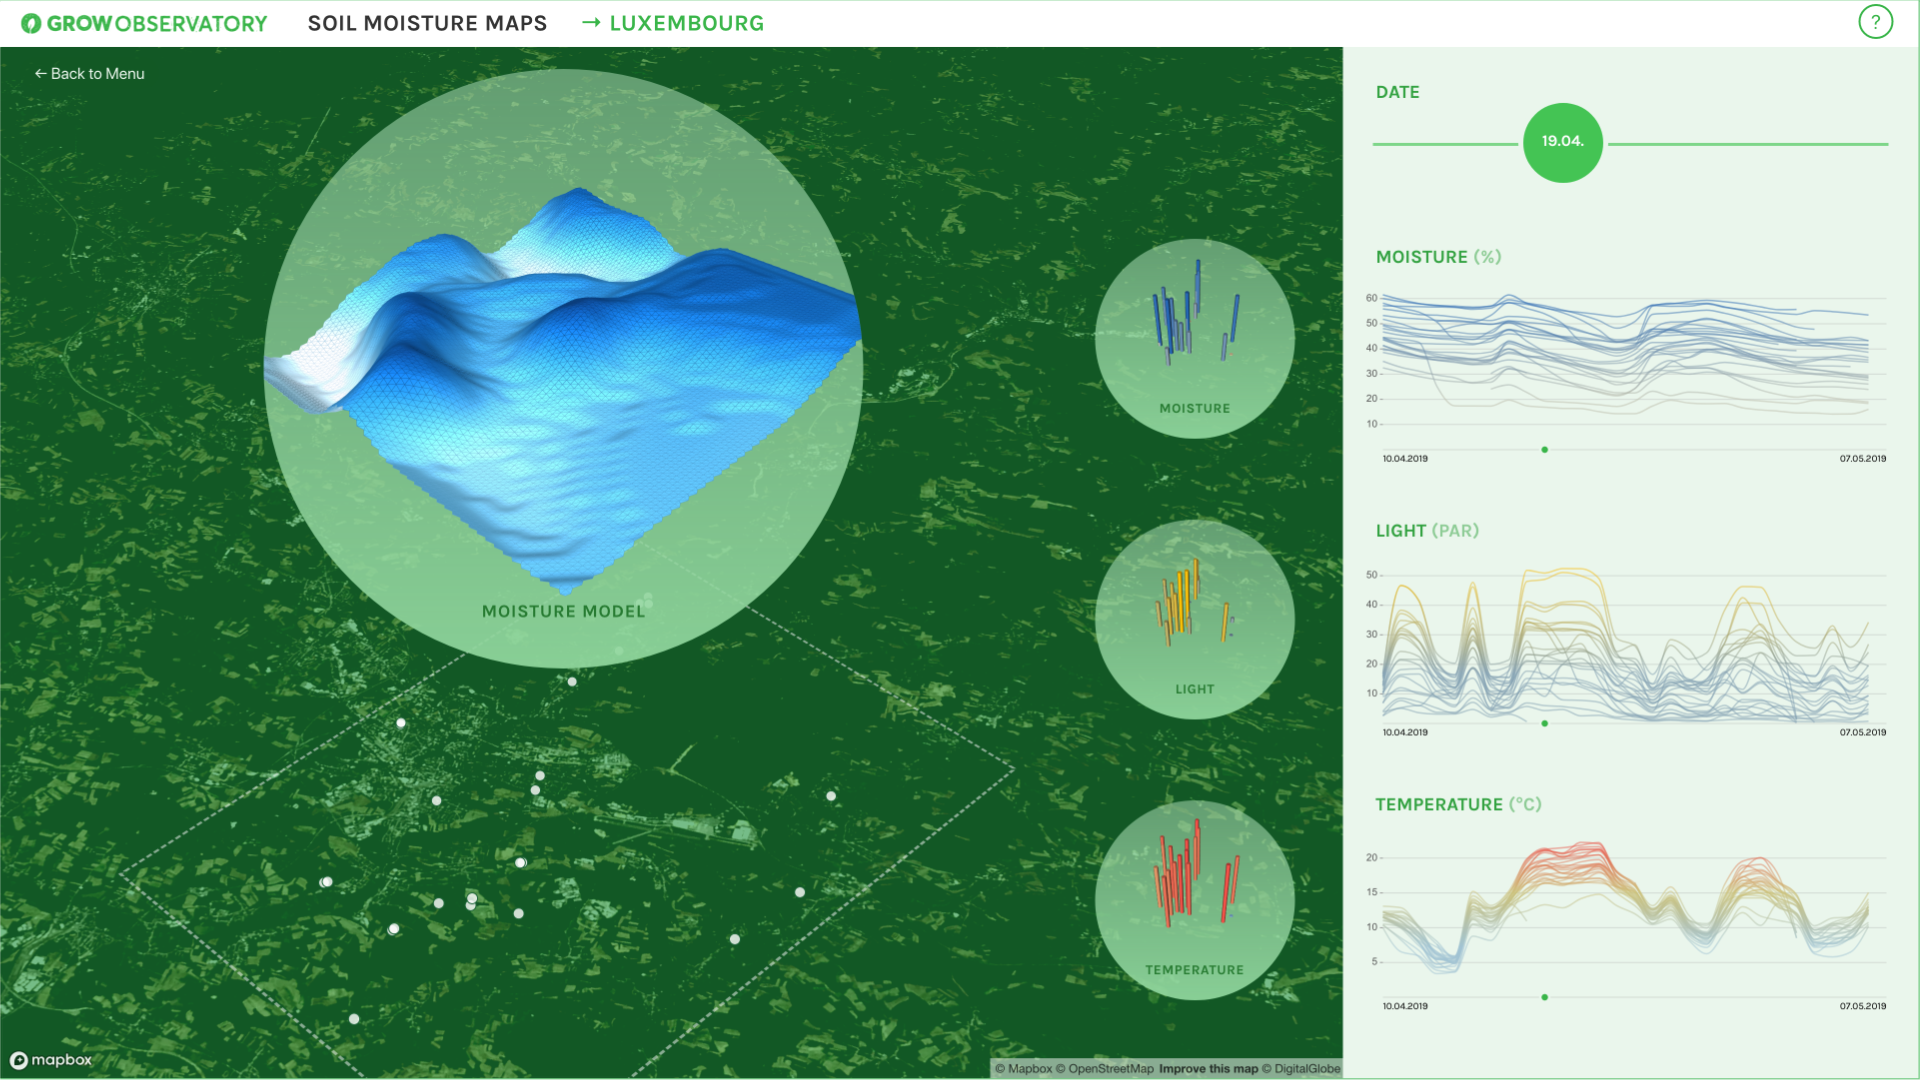Click the sensor dot below Moisture Model label

[x=572, y=682]
